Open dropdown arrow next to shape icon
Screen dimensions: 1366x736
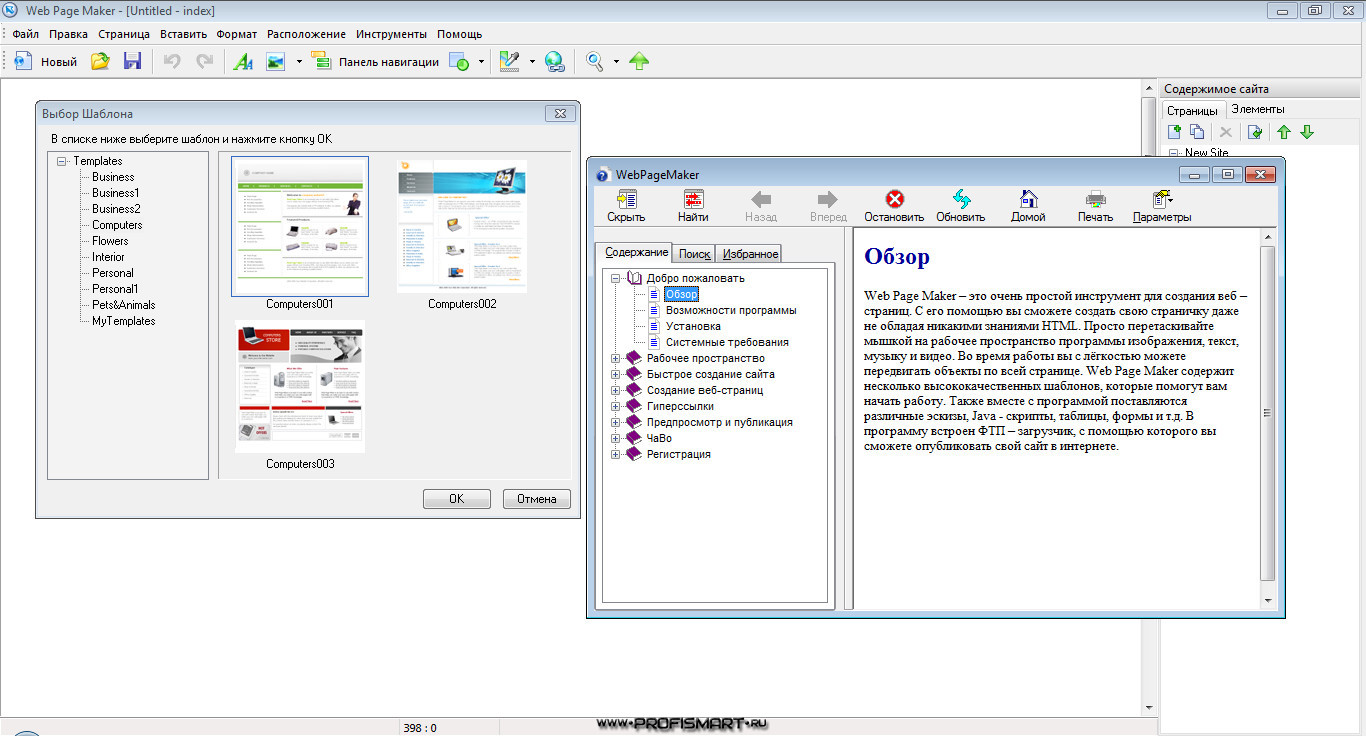[x=481, y=61]
